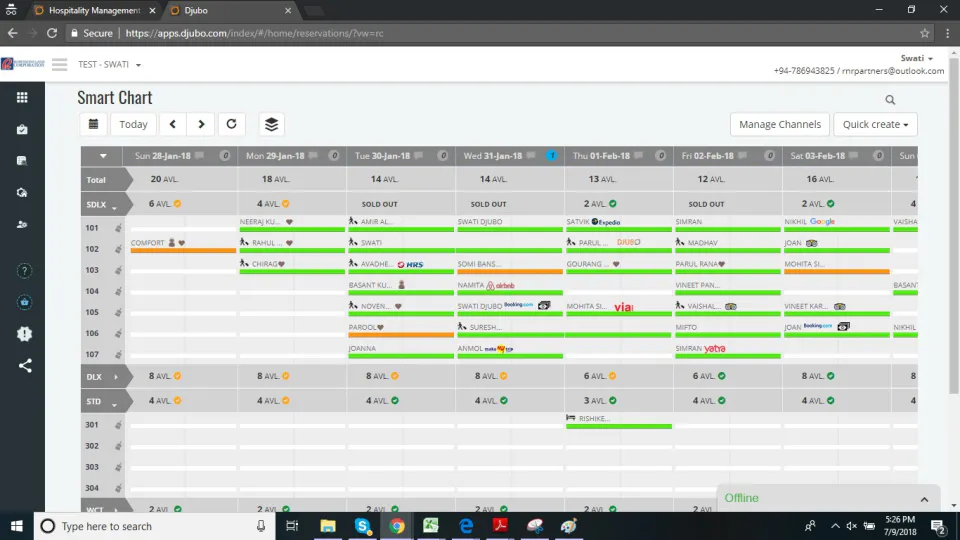The image size is (960, 540).
Task: Open the Quick create dropdown
Action: 875,124
